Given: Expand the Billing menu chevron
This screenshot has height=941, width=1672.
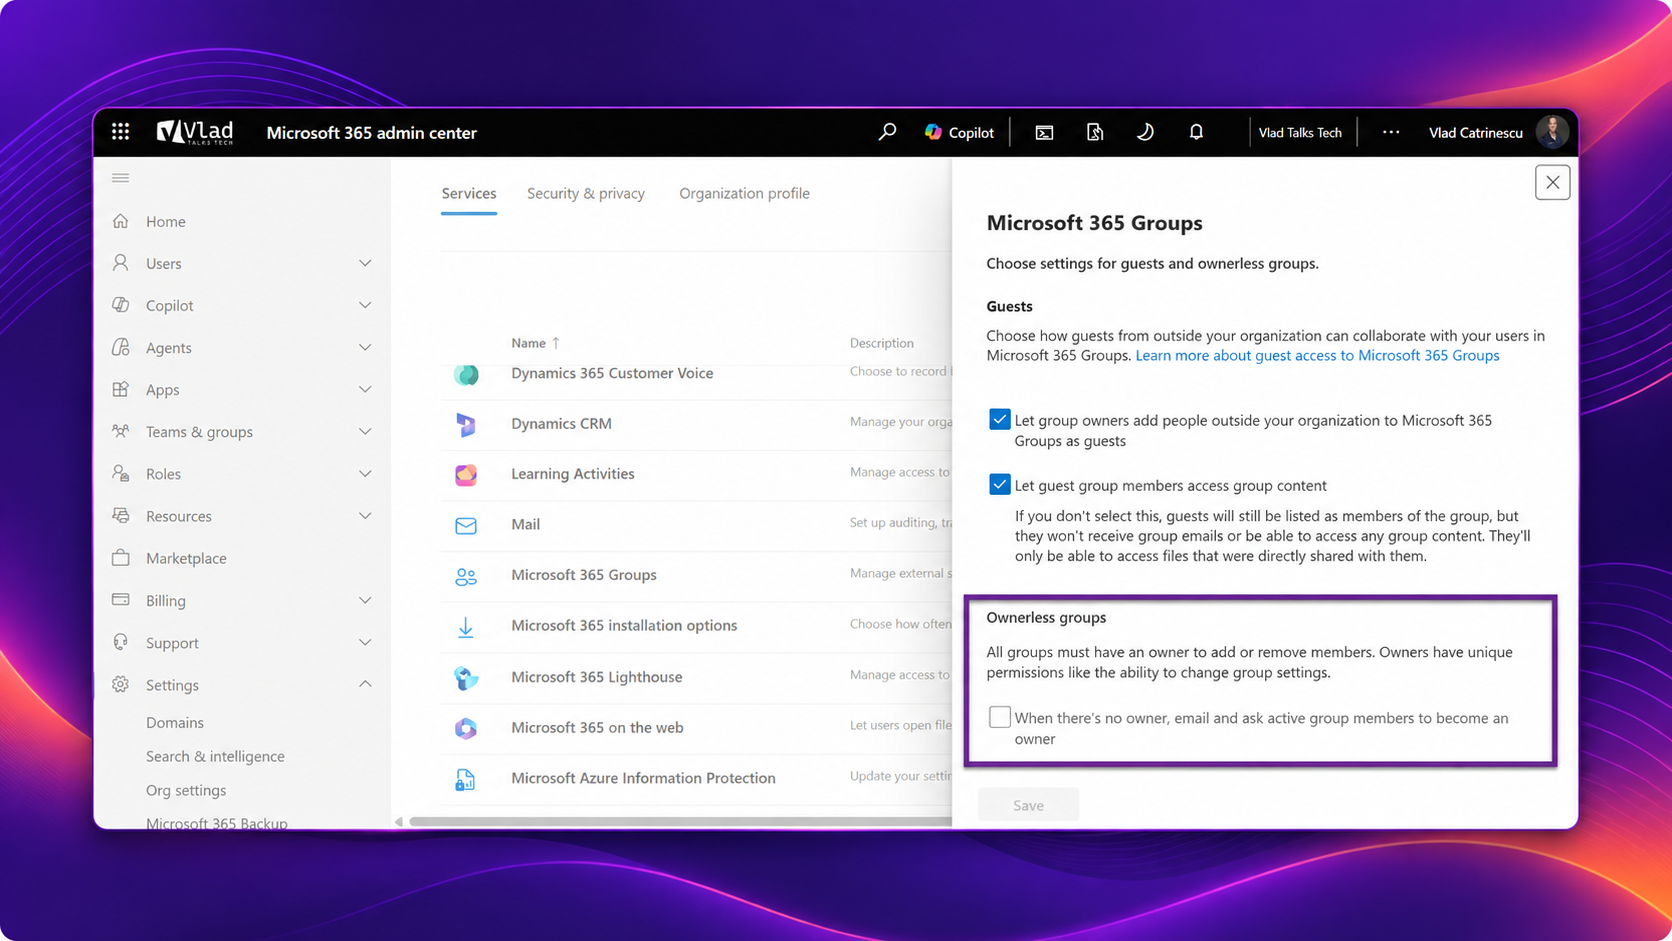Looking at the screenshot, I should (365, 600).
